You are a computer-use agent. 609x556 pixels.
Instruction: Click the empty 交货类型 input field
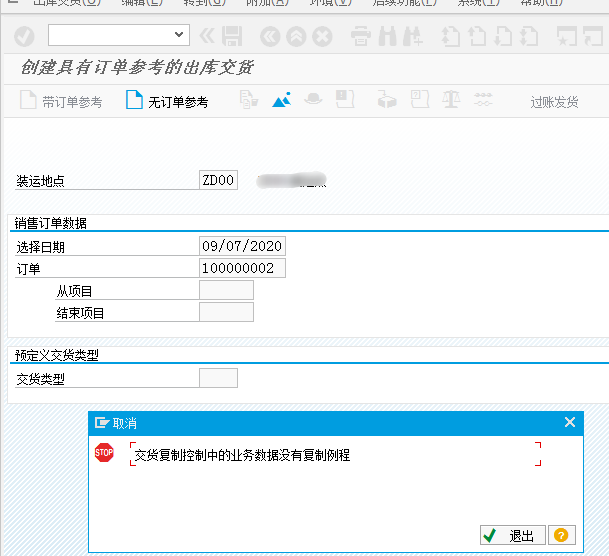tap(218, 378)
